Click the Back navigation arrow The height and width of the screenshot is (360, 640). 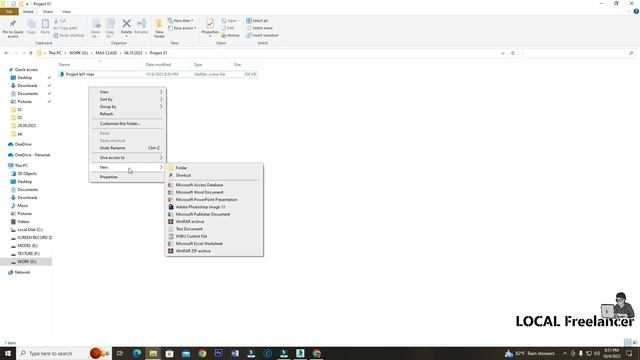pos(6,53)
